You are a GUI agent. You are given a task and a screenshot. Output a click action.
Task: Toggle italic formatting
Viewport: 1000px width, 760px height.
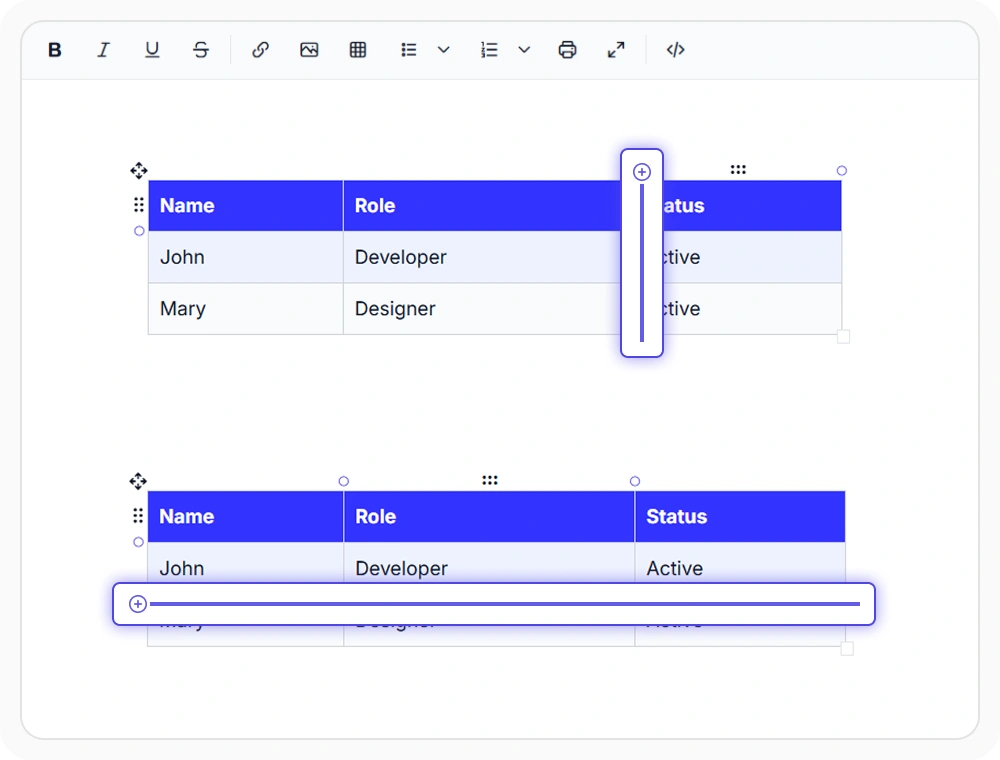click(x=103, y=50)
